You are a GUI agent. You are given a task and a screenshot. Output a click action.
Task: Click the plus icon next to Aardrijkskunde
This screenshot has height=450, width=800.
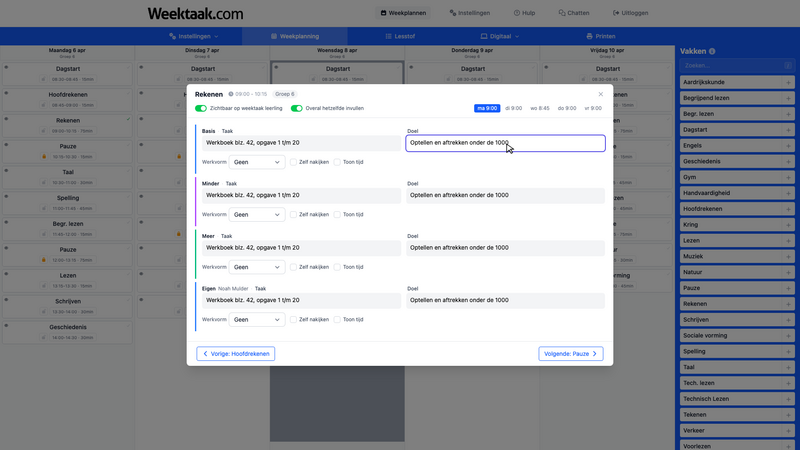coord(788,83)
